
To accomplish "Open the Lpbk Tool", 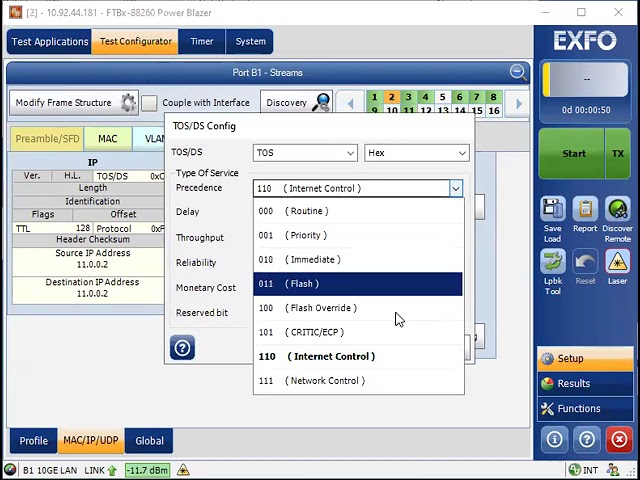I will tap(553, 262).
